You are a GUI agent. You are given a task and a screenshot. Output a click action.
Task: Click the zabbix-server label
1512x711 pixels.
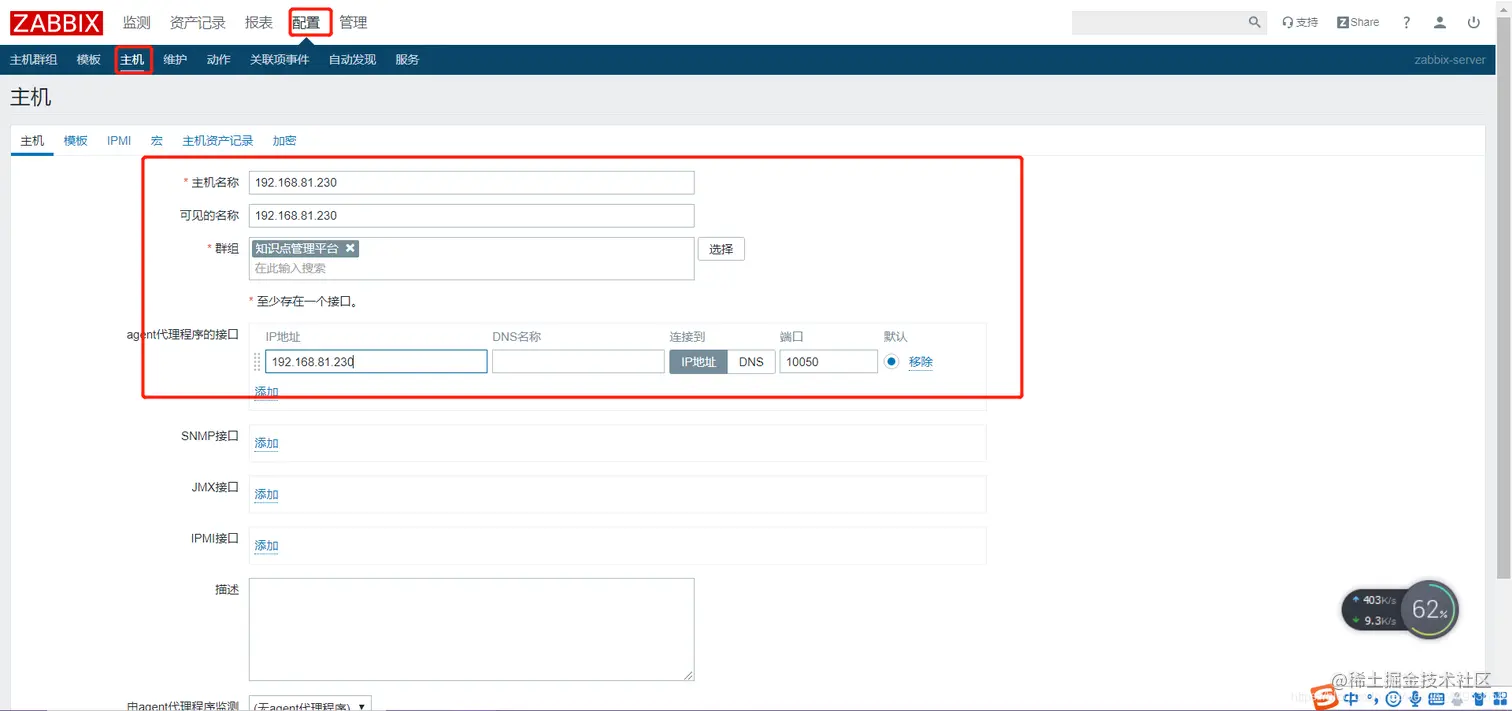point(1449,60)
